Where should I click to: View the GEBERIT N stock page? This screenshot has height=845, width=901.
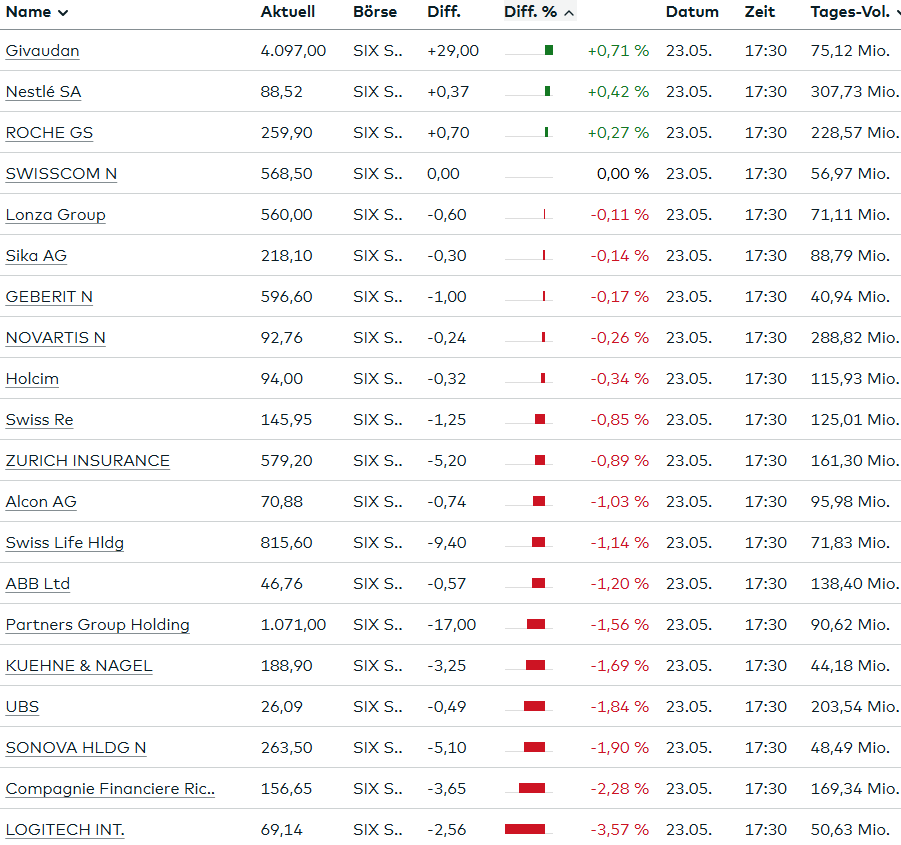(x=49, y=296)
